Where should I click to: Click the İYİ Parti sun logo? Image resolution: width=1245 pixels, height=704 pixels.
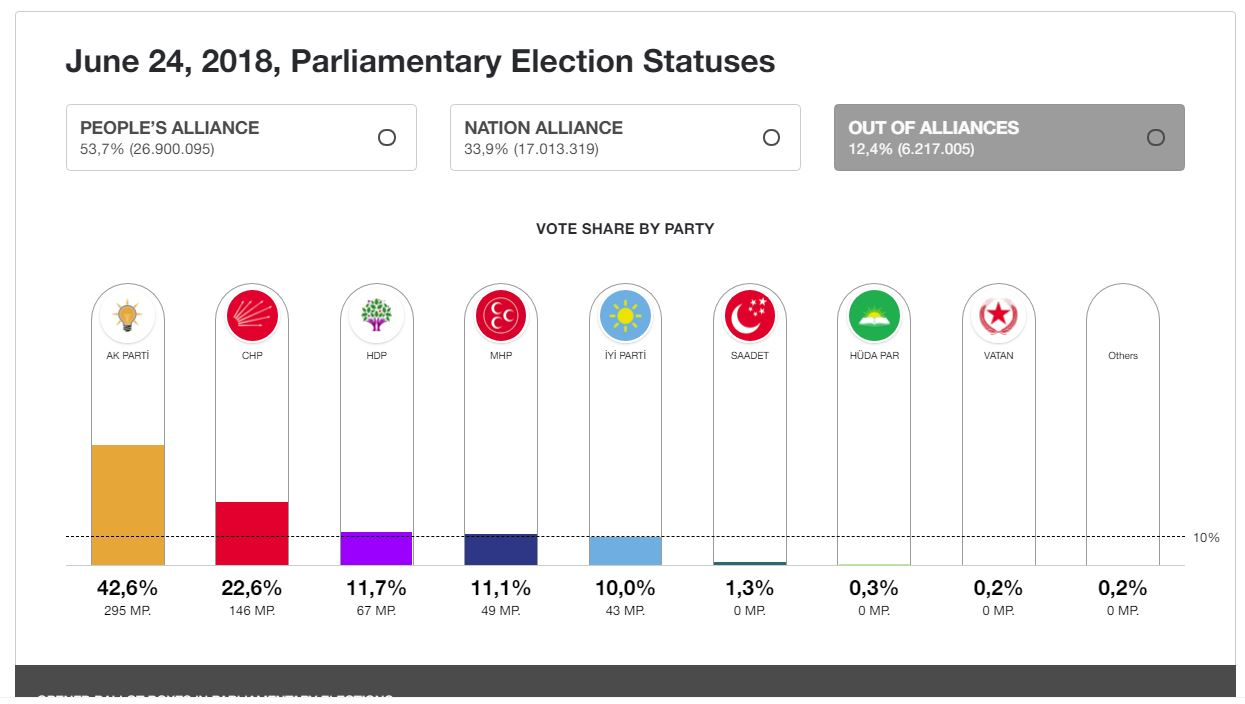pyautogui.click(x=625, y=318)
